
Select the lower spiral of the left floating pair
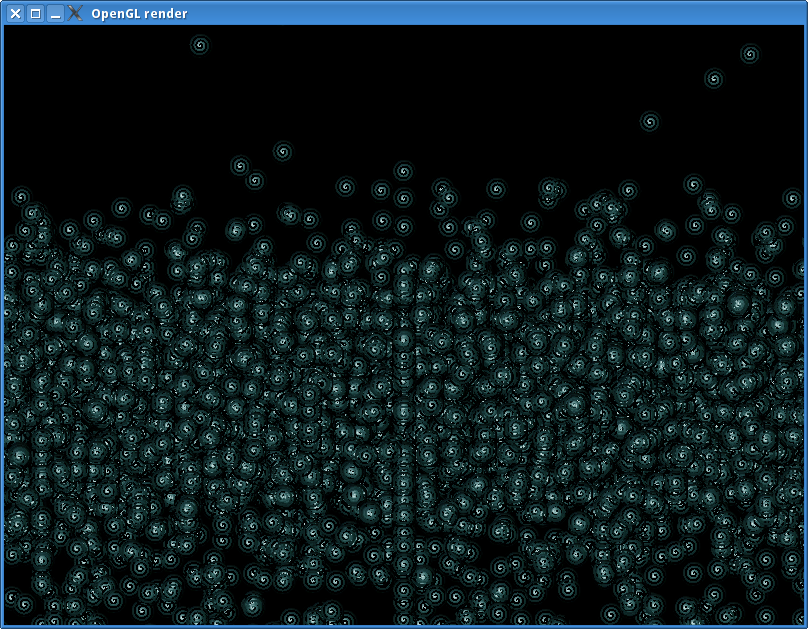point(255,180)
